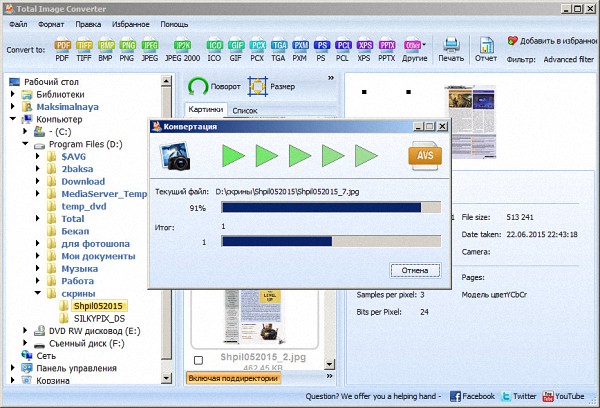
Task: Click the Поворот rotate tool
Action: [214, 87]
